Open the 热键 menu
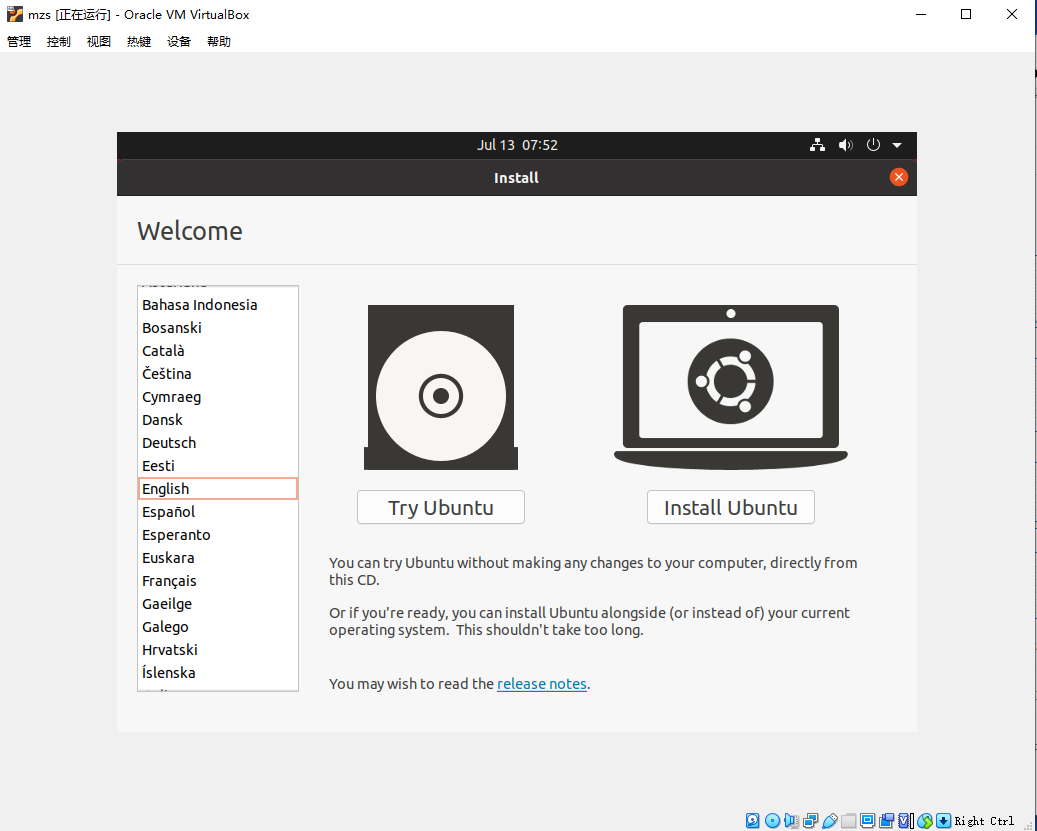 coord(139,42)
